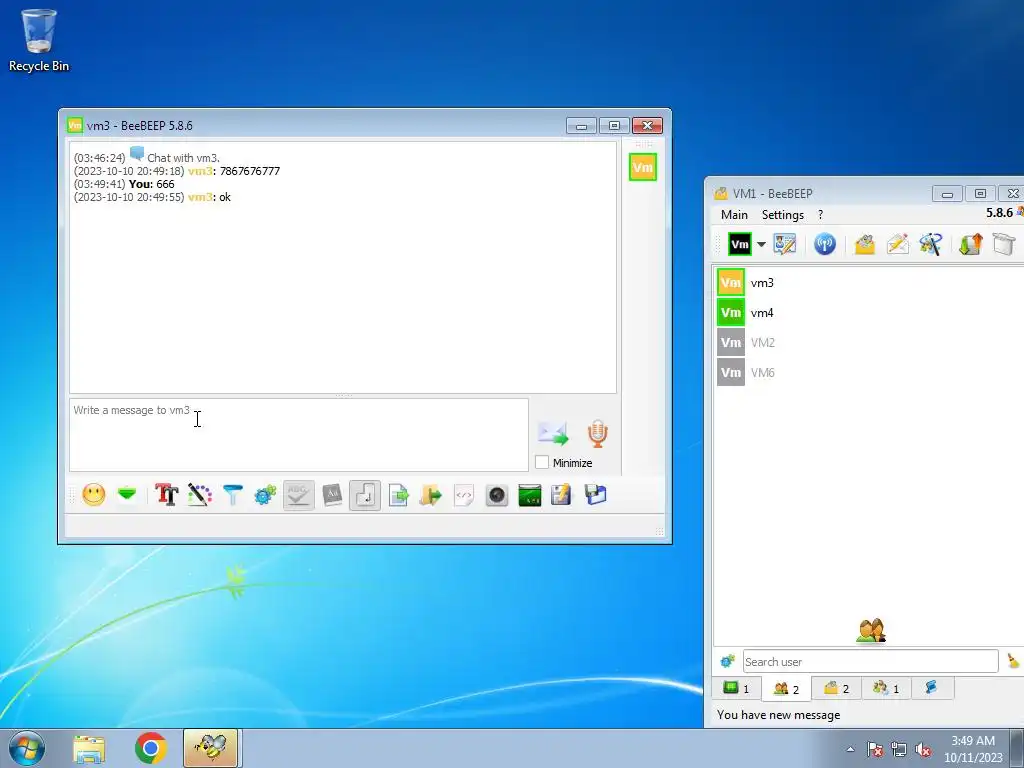Click vm3's 'ok' message line
Image resolution: width=1024 pixels, height=768 pixels.
152,197
